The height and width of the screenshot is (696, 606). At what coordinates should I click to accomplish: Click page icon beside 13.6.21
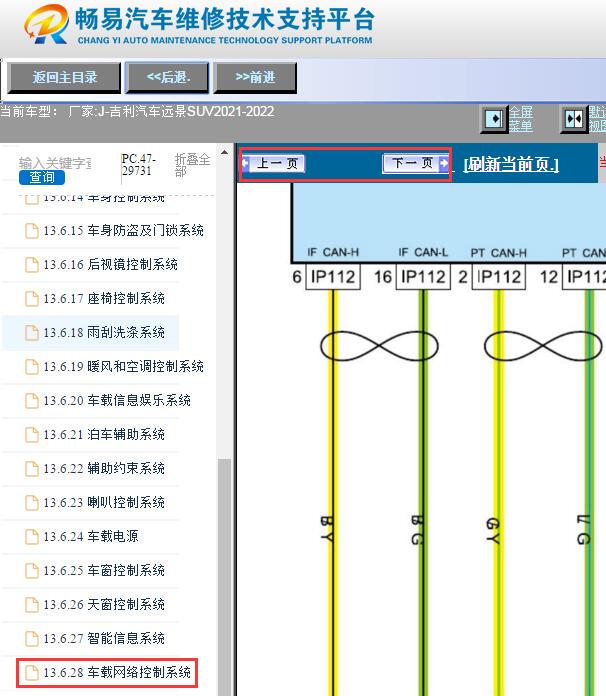[32, 435]
